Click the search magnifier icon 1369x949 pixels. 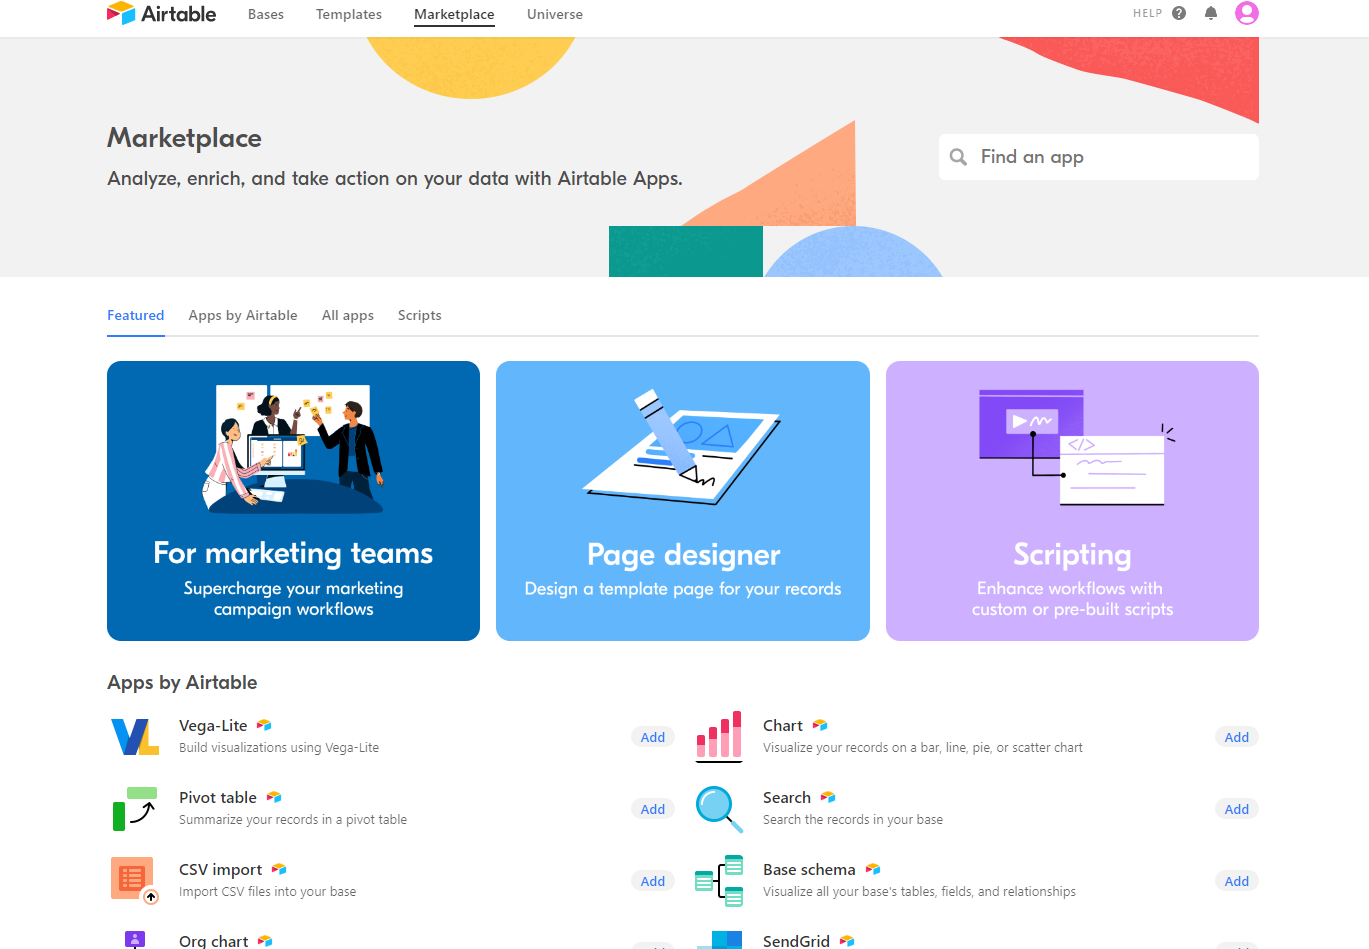click(958, 157)
